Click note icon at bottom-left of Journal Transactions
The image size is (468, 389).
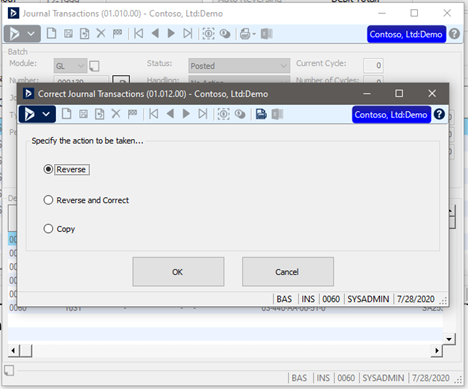(9, 370)
